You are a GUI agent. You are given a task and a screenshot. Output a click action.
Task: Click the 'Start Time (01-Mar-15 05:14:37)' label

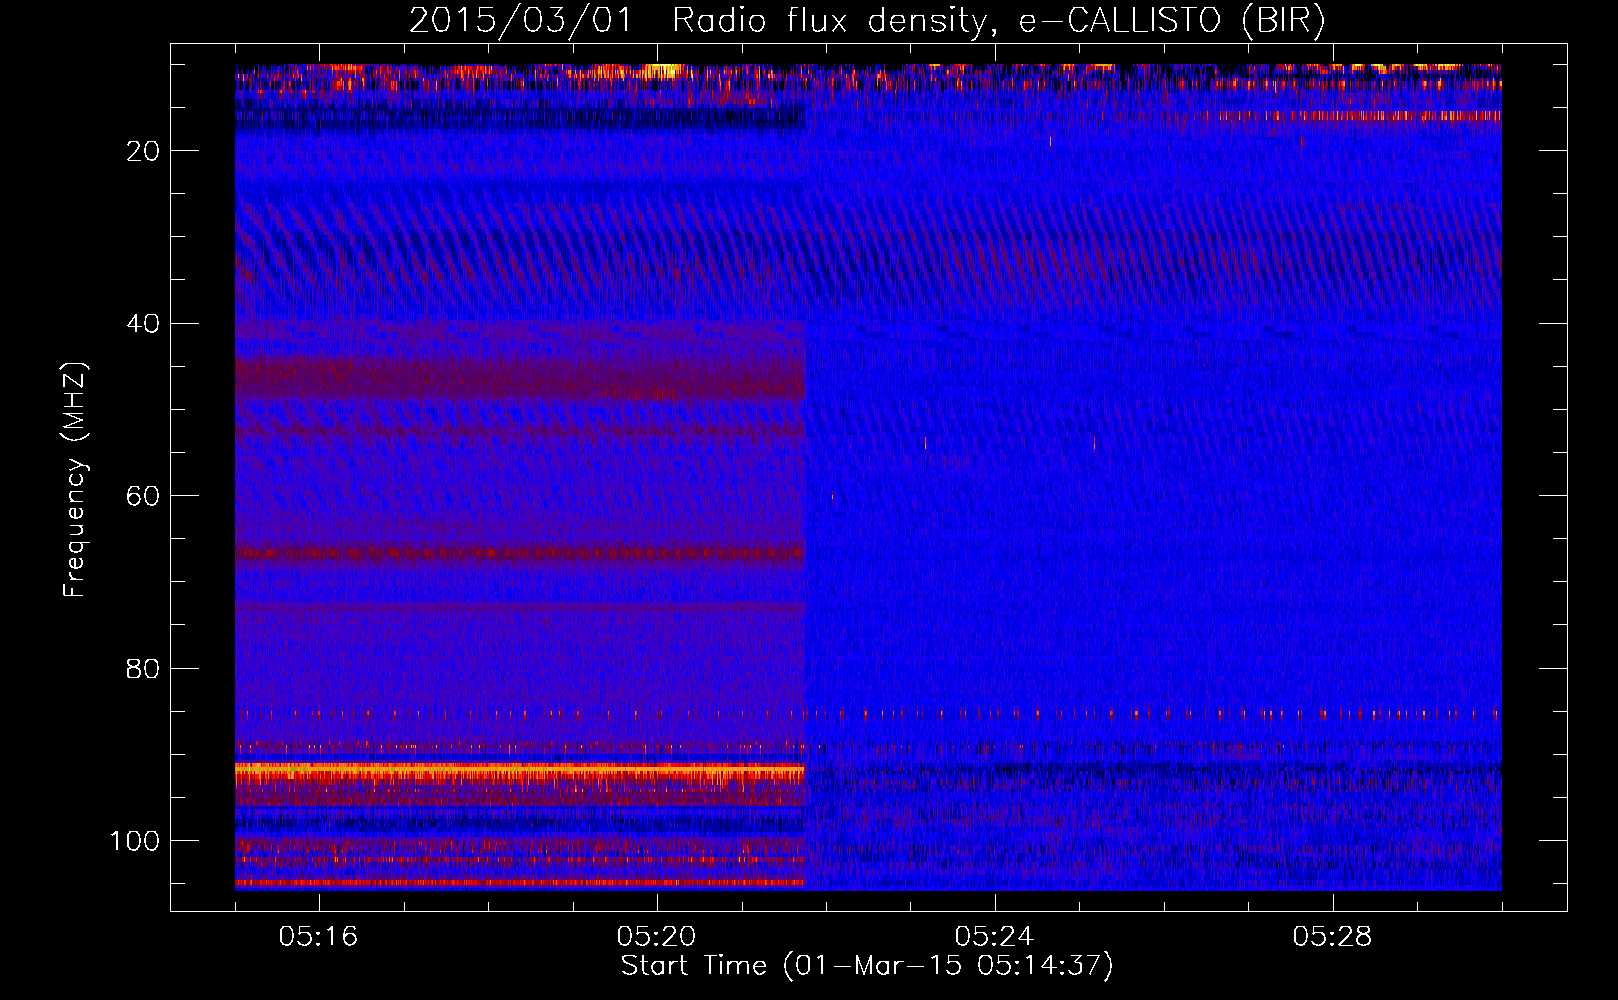pyautogui.click(x=867, y=965)
